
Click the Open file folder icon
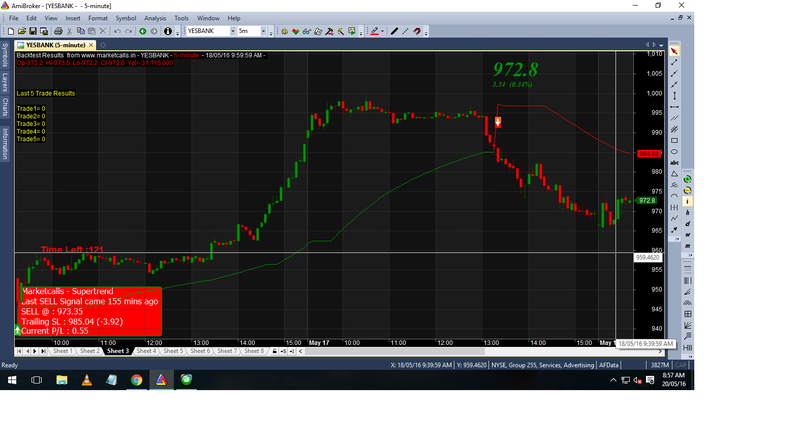click(22, 31)
